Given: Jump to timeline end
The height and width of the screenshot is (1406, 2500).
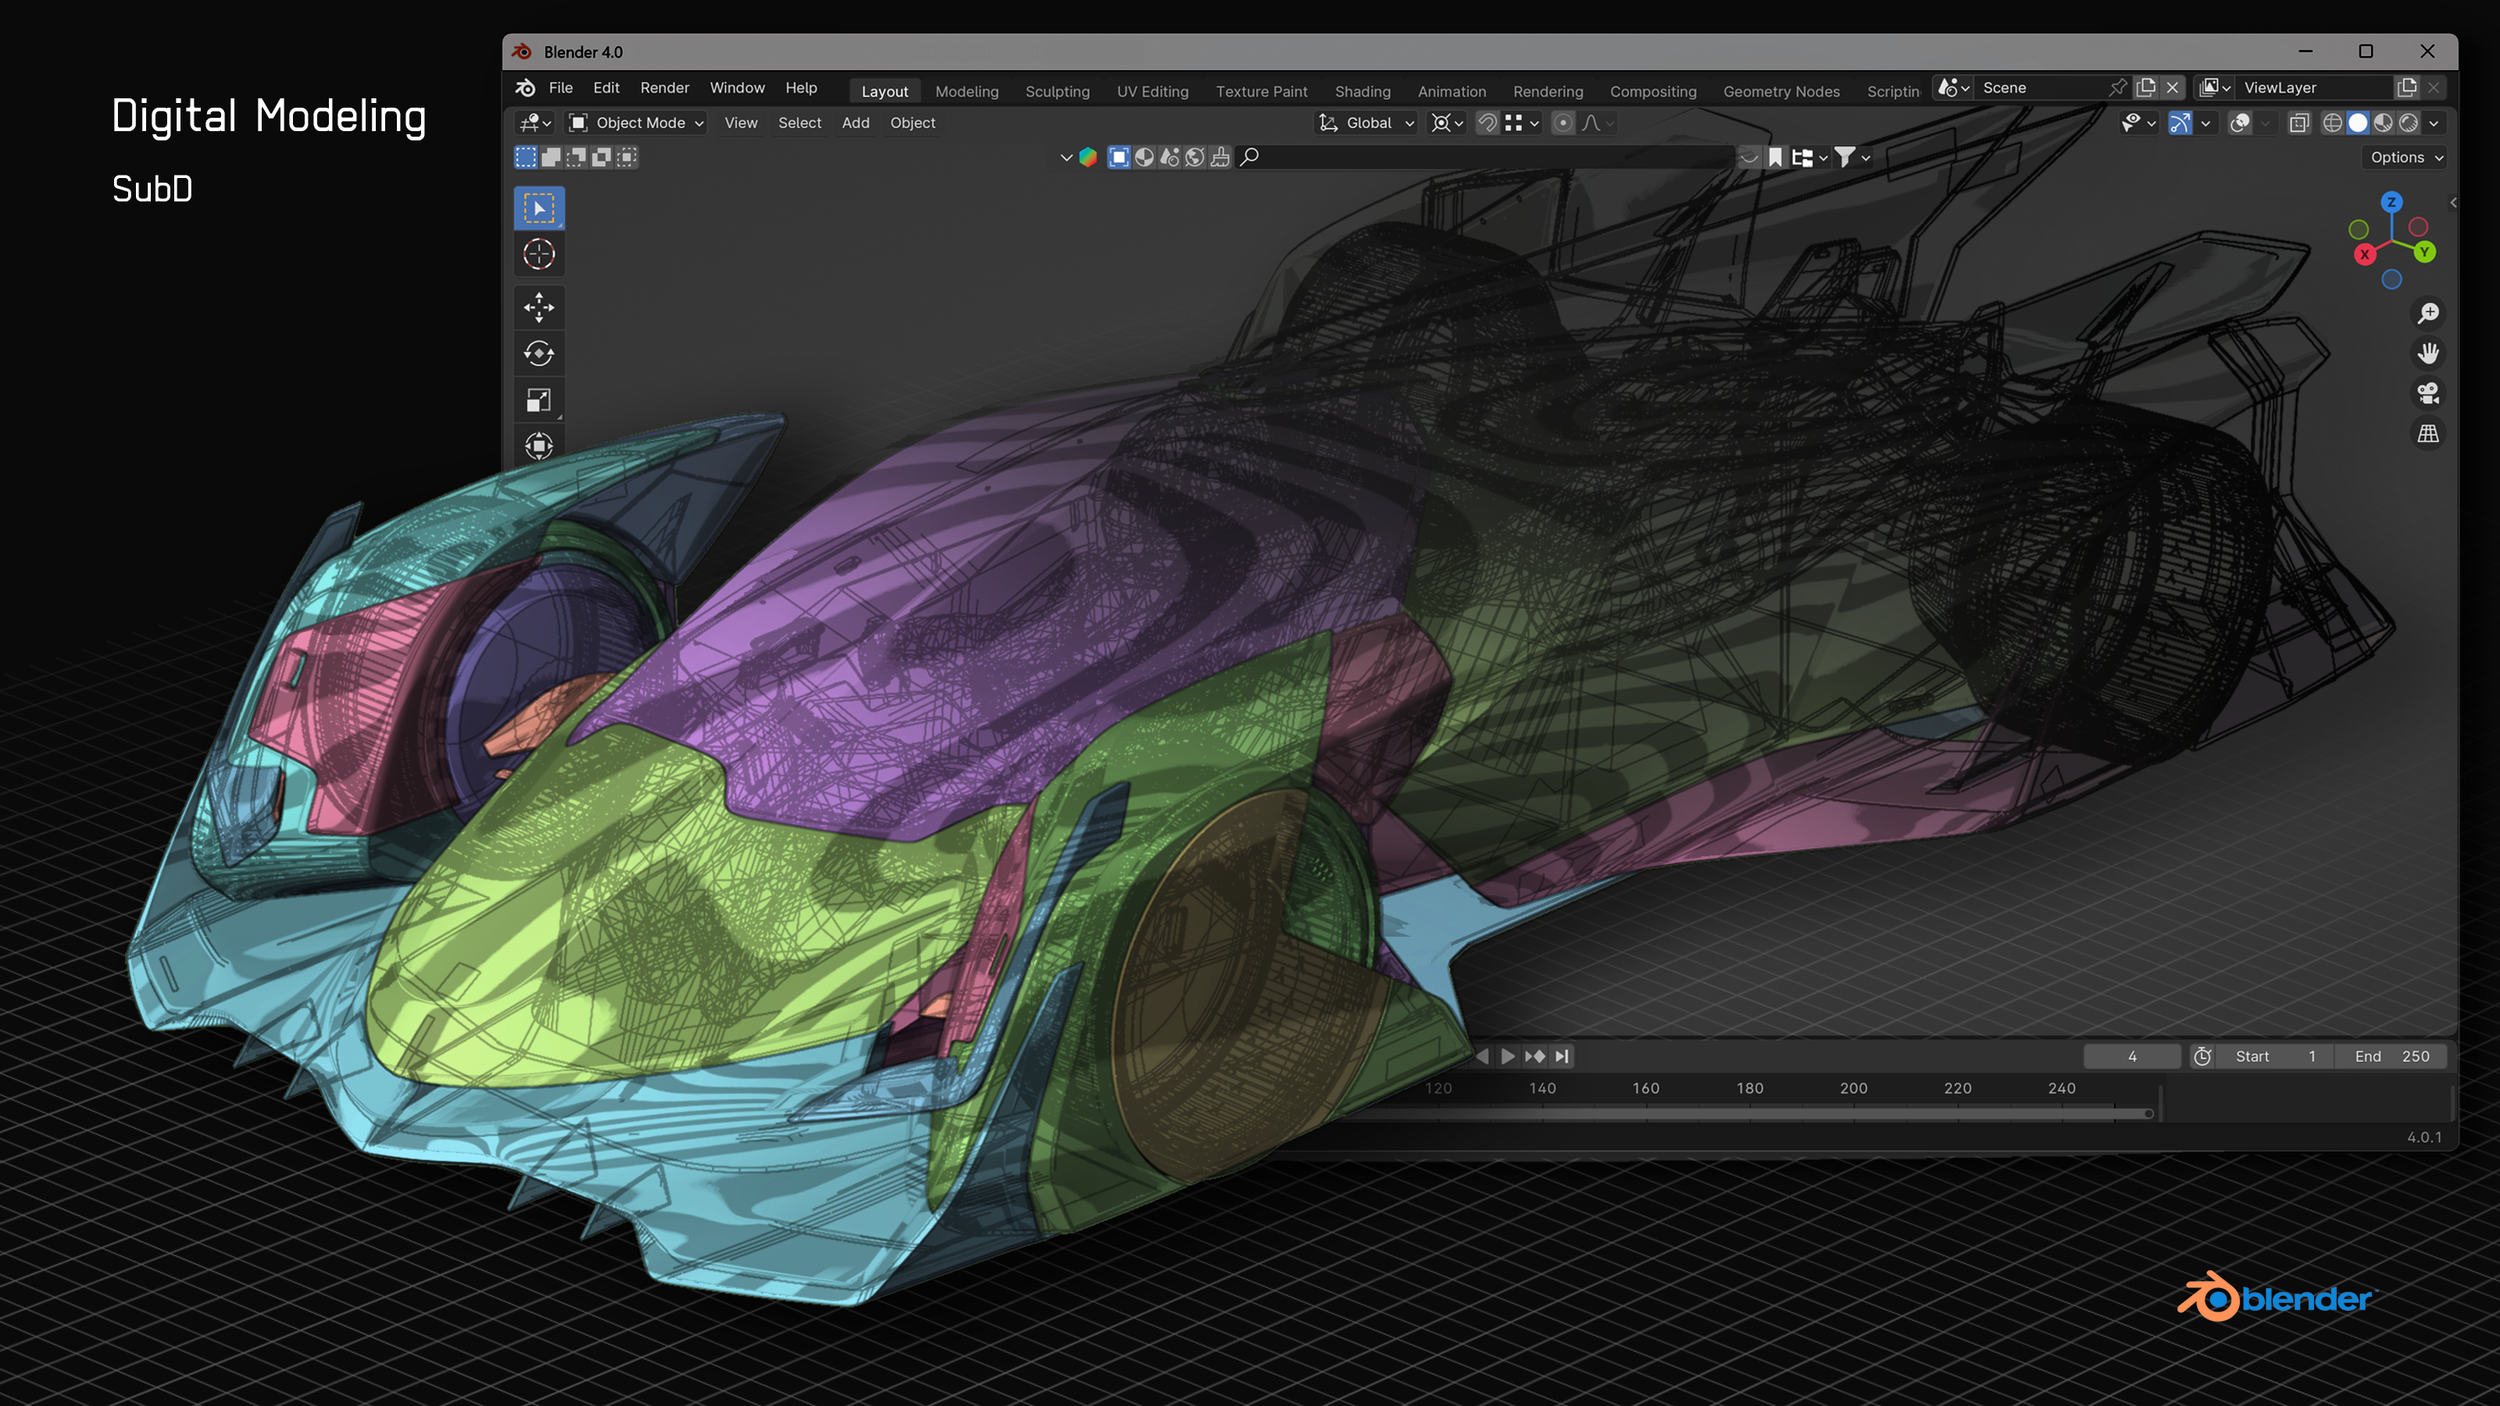Looking at the screenshot, I should 1562,1057.
